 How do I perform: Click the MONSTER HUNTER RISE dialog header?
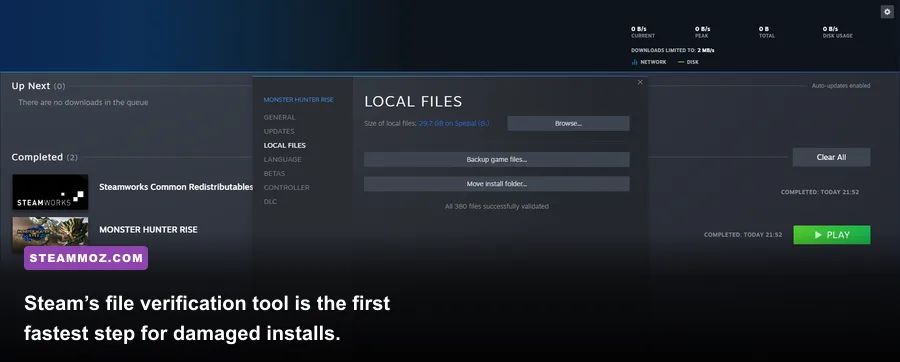[298, 100]
